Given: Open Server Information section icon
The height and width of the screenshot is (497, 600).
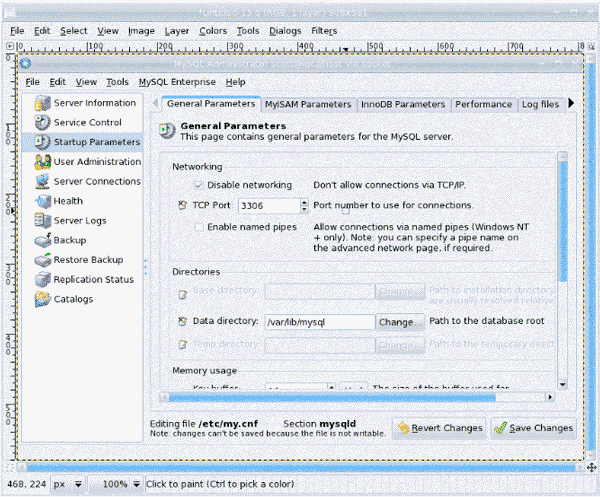Looking at the screenshot, I should 42,103.
